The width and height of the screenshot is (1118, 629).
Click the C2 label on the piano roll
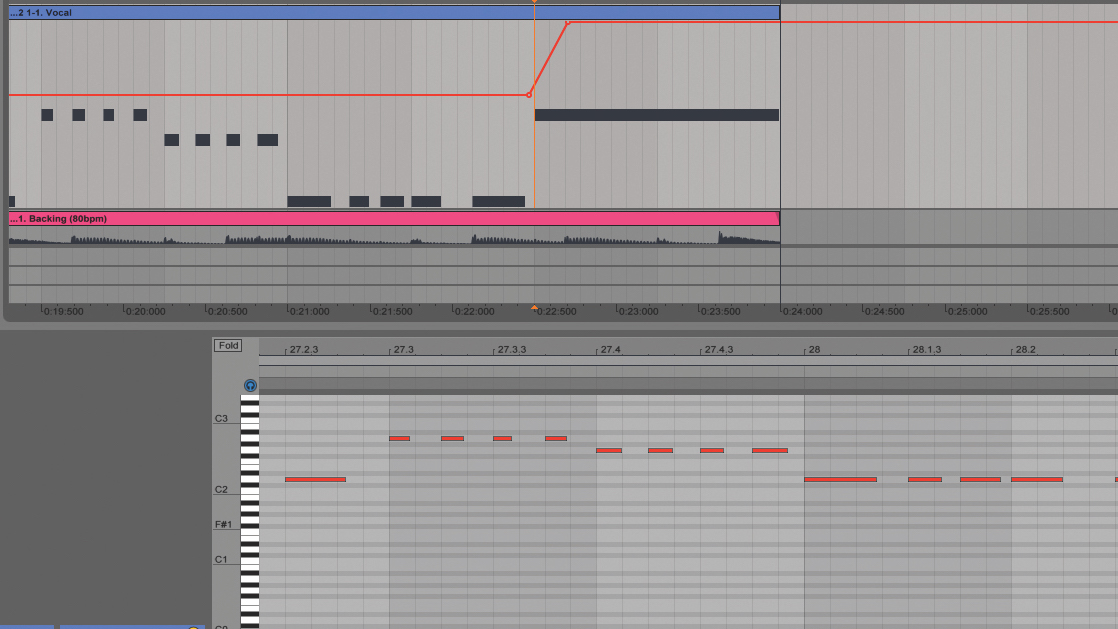(221, 489)
